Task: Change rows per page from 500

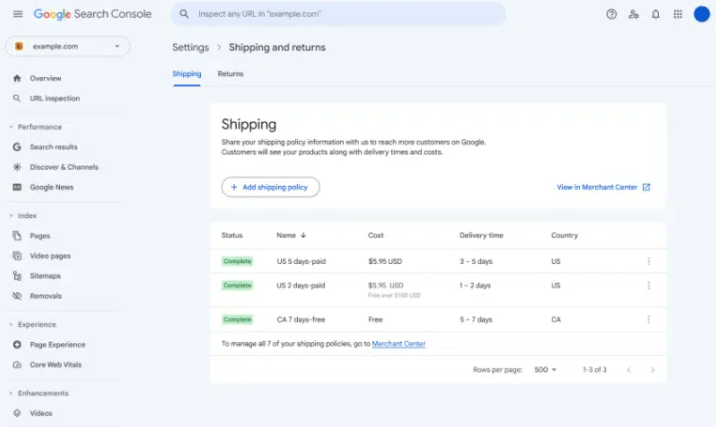Action: (545, 369)
